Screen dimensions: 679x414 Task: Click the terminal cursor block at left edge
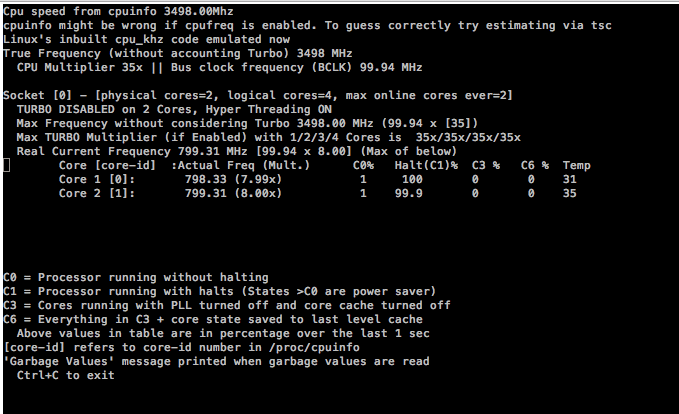(7, 165)
